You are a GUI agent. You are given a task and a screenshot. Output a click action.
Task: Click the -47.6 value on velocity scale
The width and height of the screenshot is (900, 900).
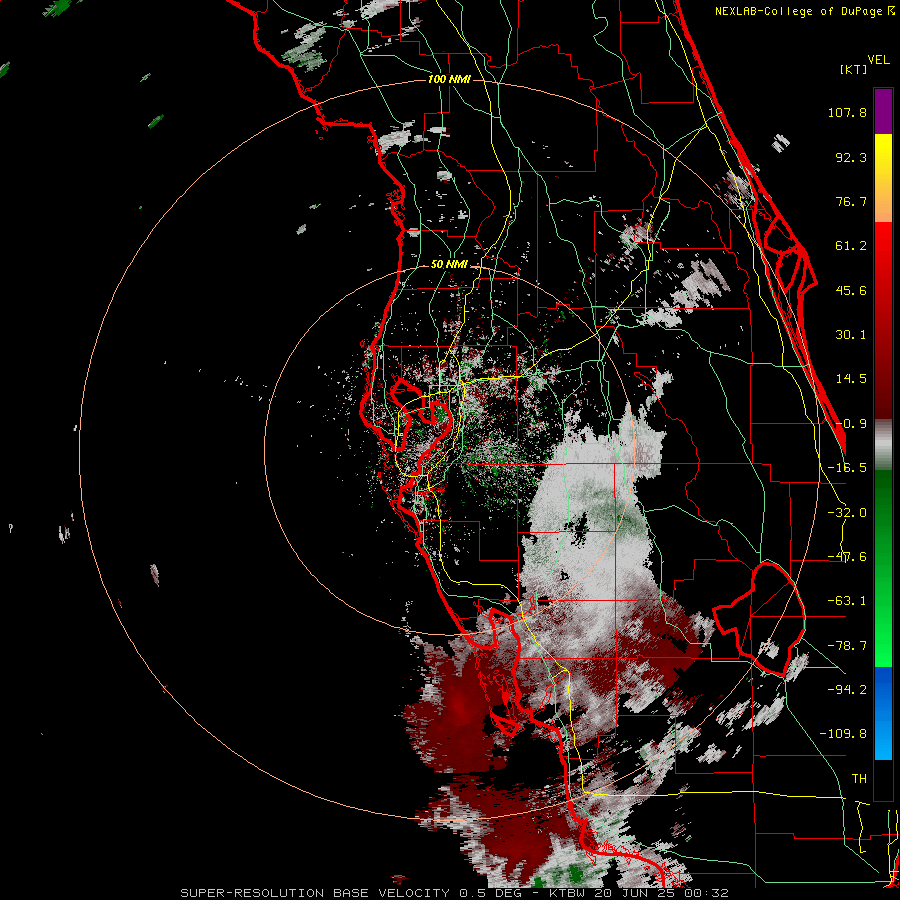[847, 557]
